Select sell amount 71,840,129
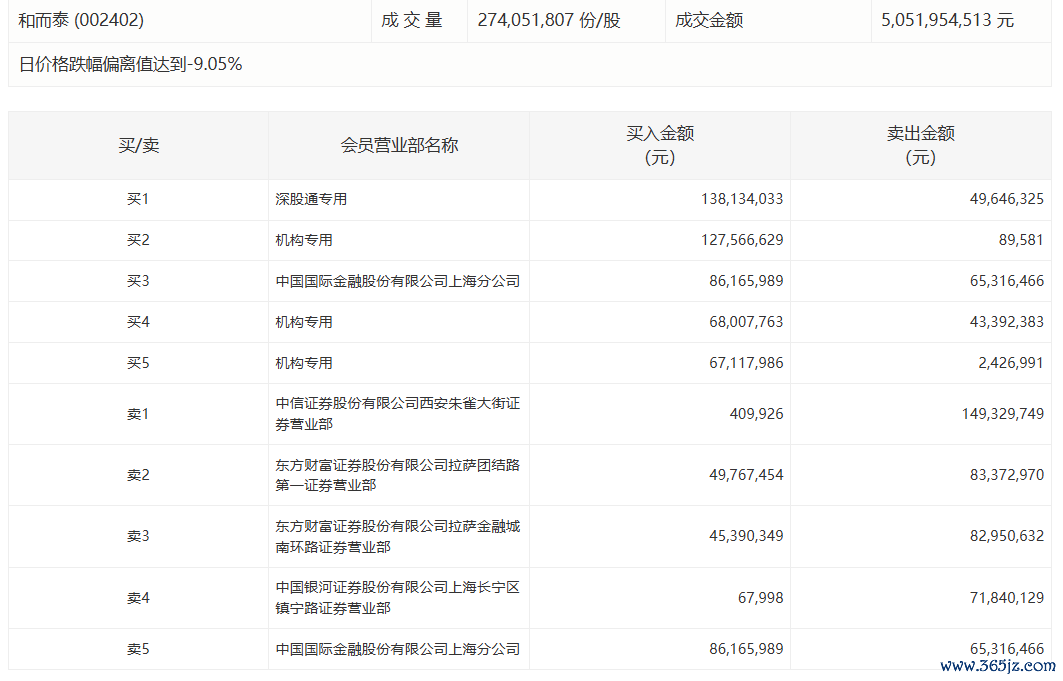The image size is (1063, 681). coord(1007,598)
